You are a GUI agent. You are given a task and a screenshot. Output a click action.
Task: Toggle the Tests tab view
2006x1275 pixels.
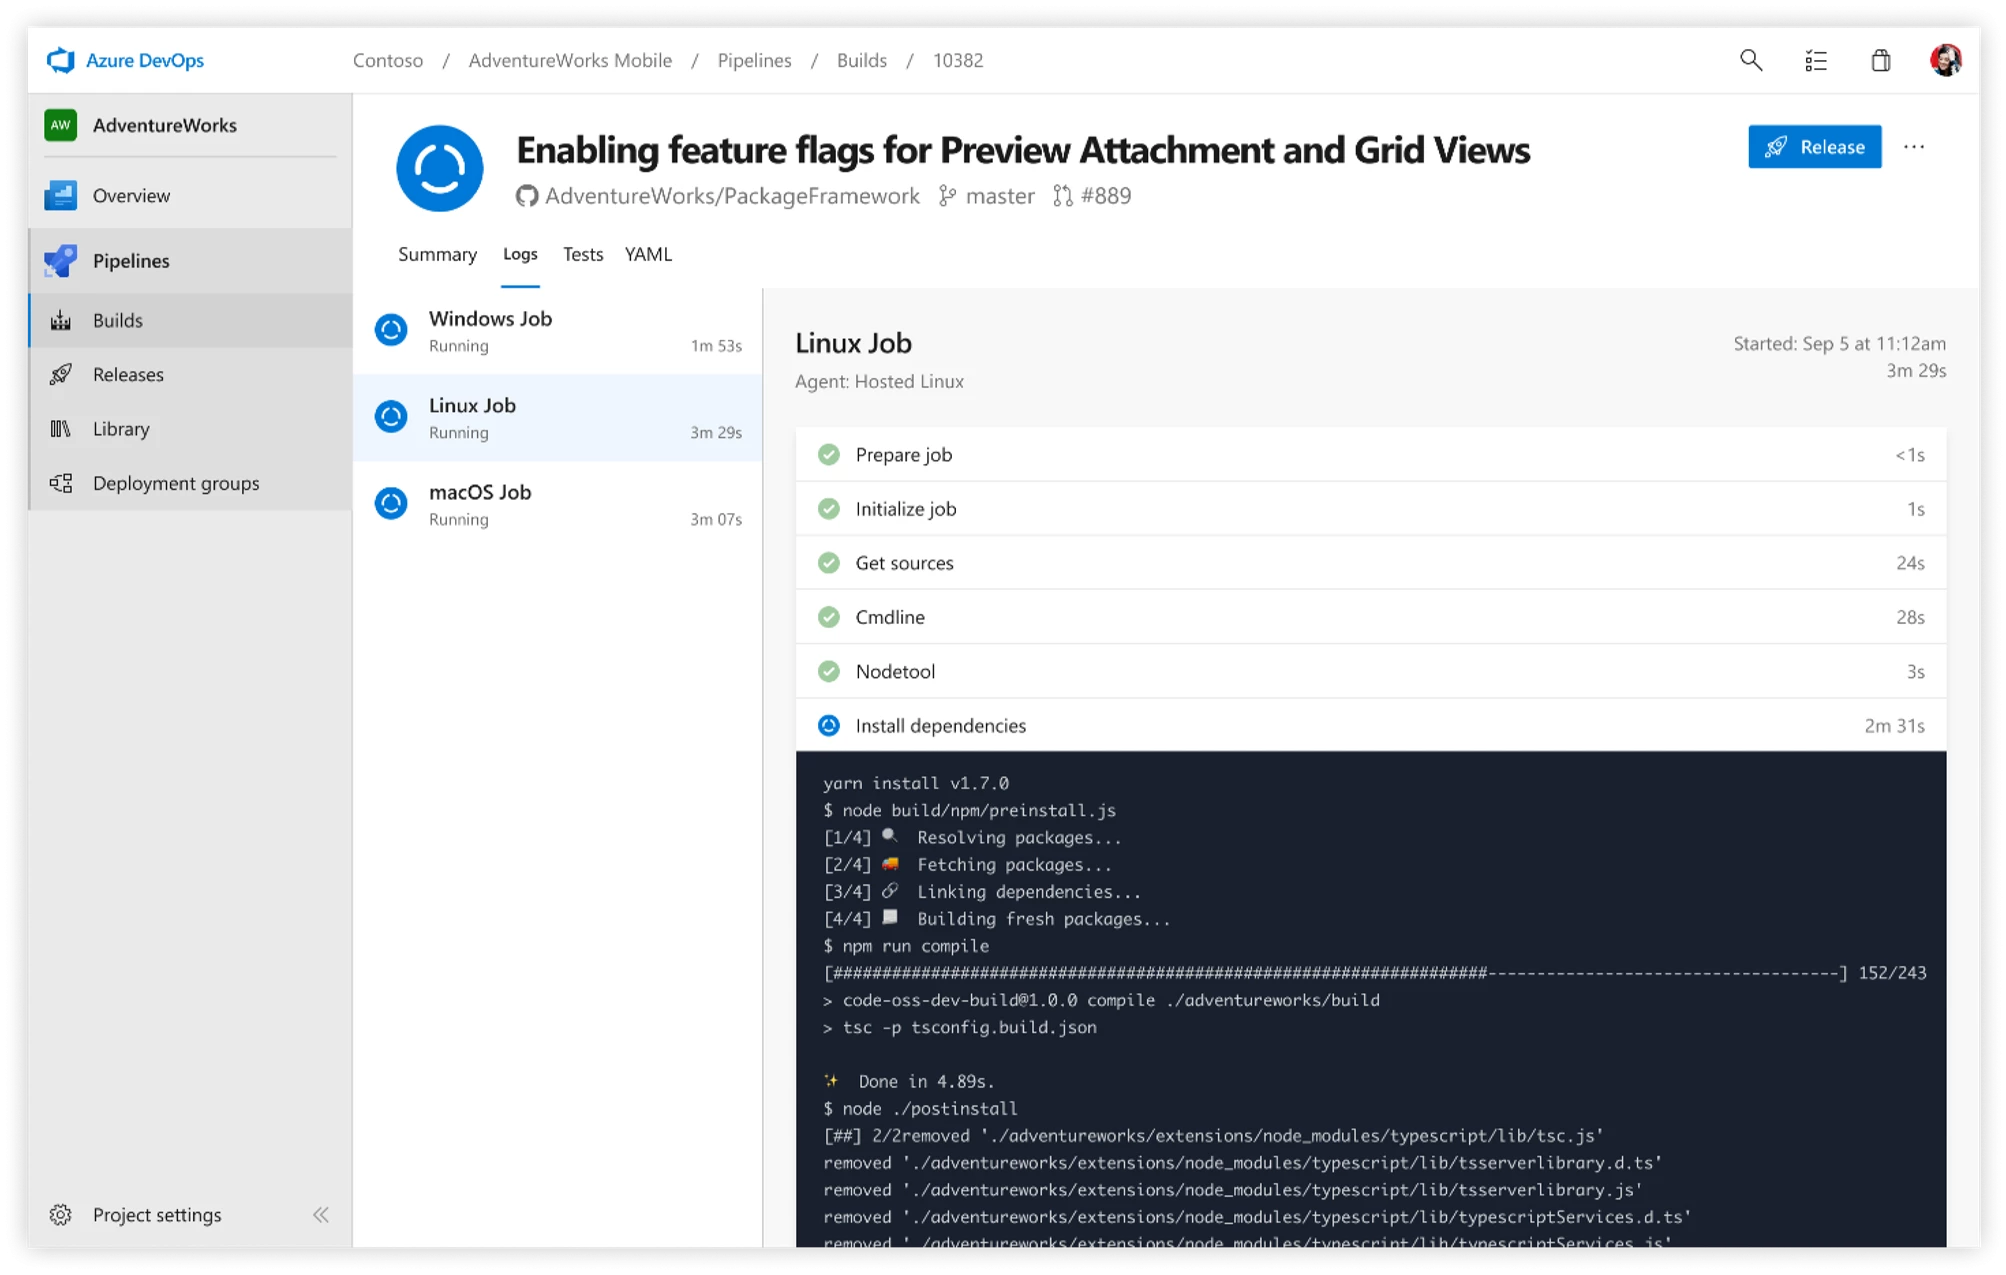click(585, 254)
